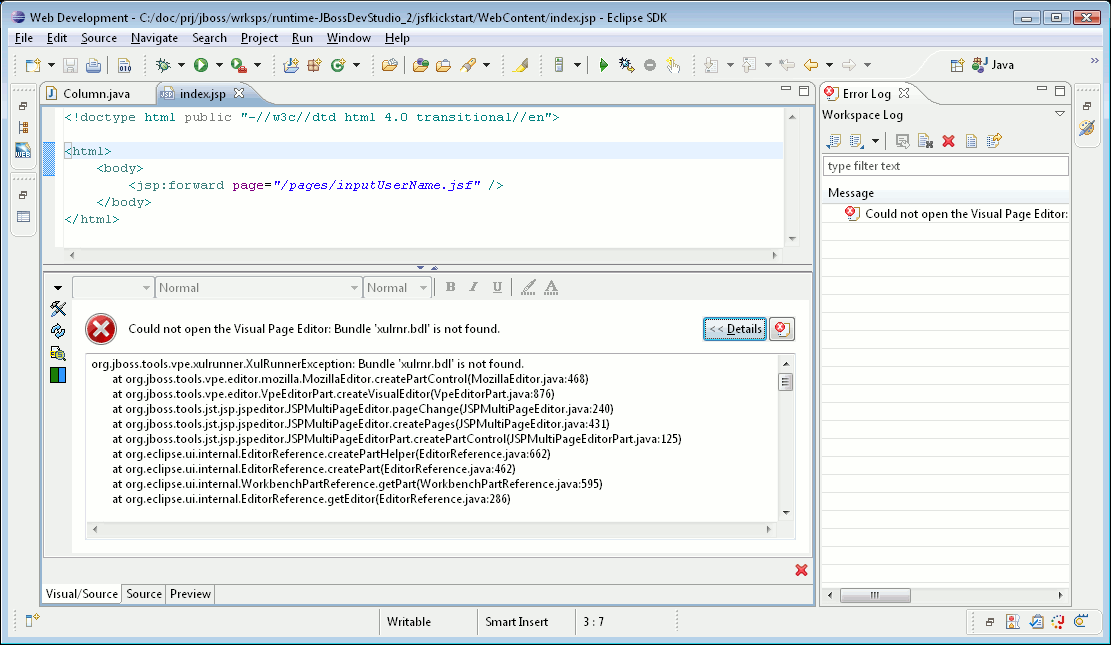Click the Restore Log icon in Error Log
Viewport: 1111px width, 645px height.
coord(994,141)
